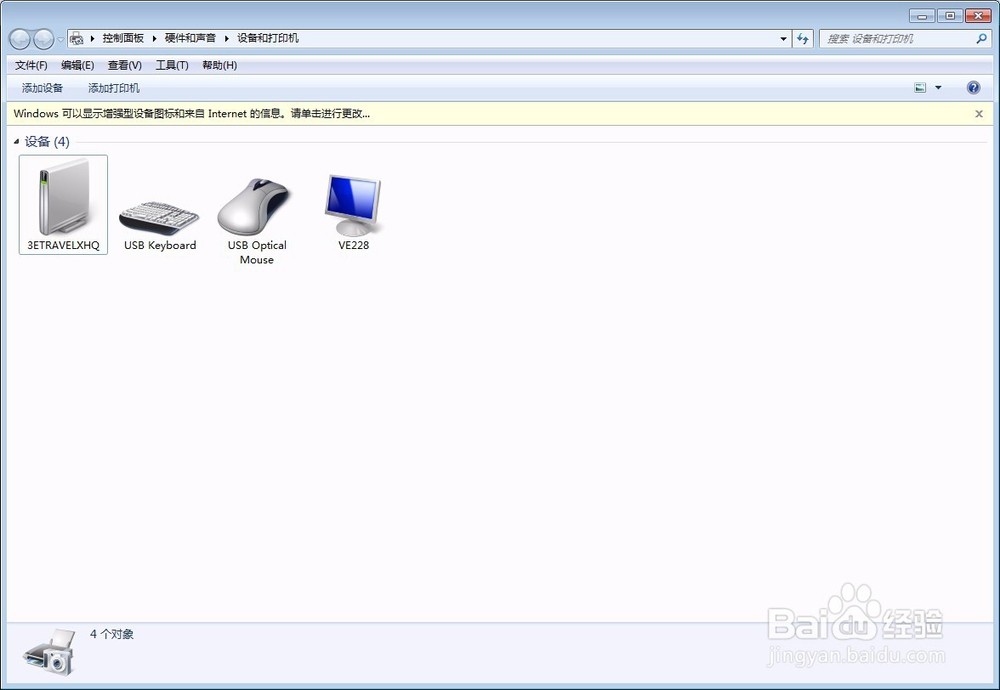Open the view options dropdown arrow

tap(938, 88)
